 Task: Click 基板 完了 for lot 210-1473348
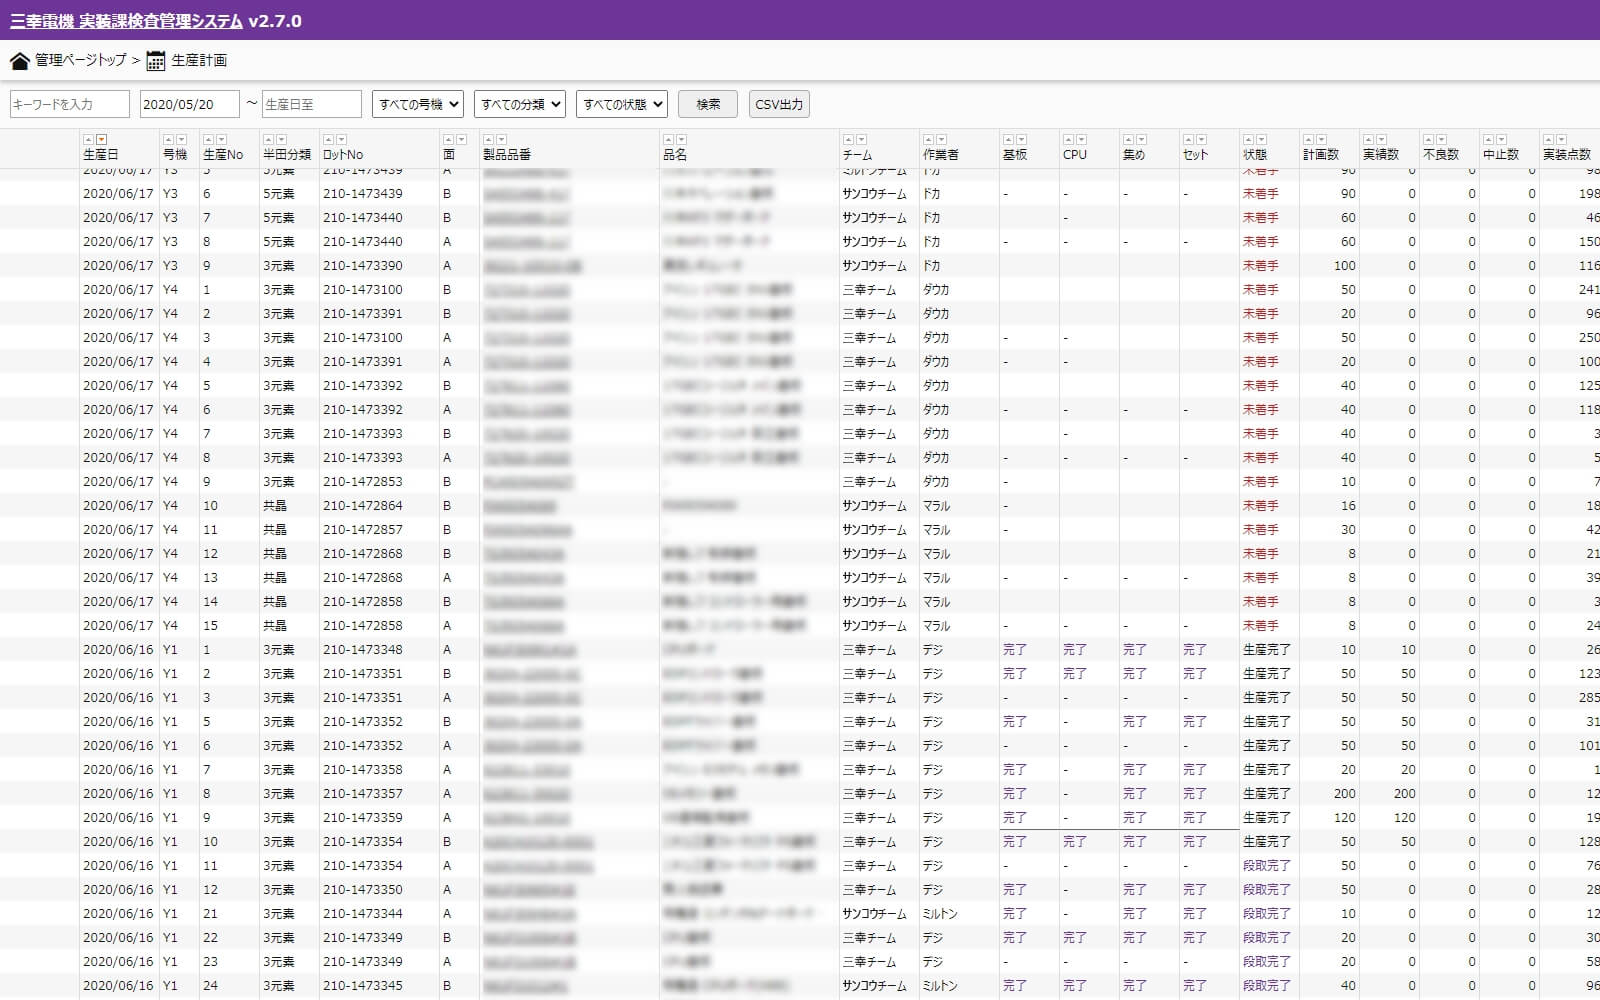click(x=1015, y=650)
